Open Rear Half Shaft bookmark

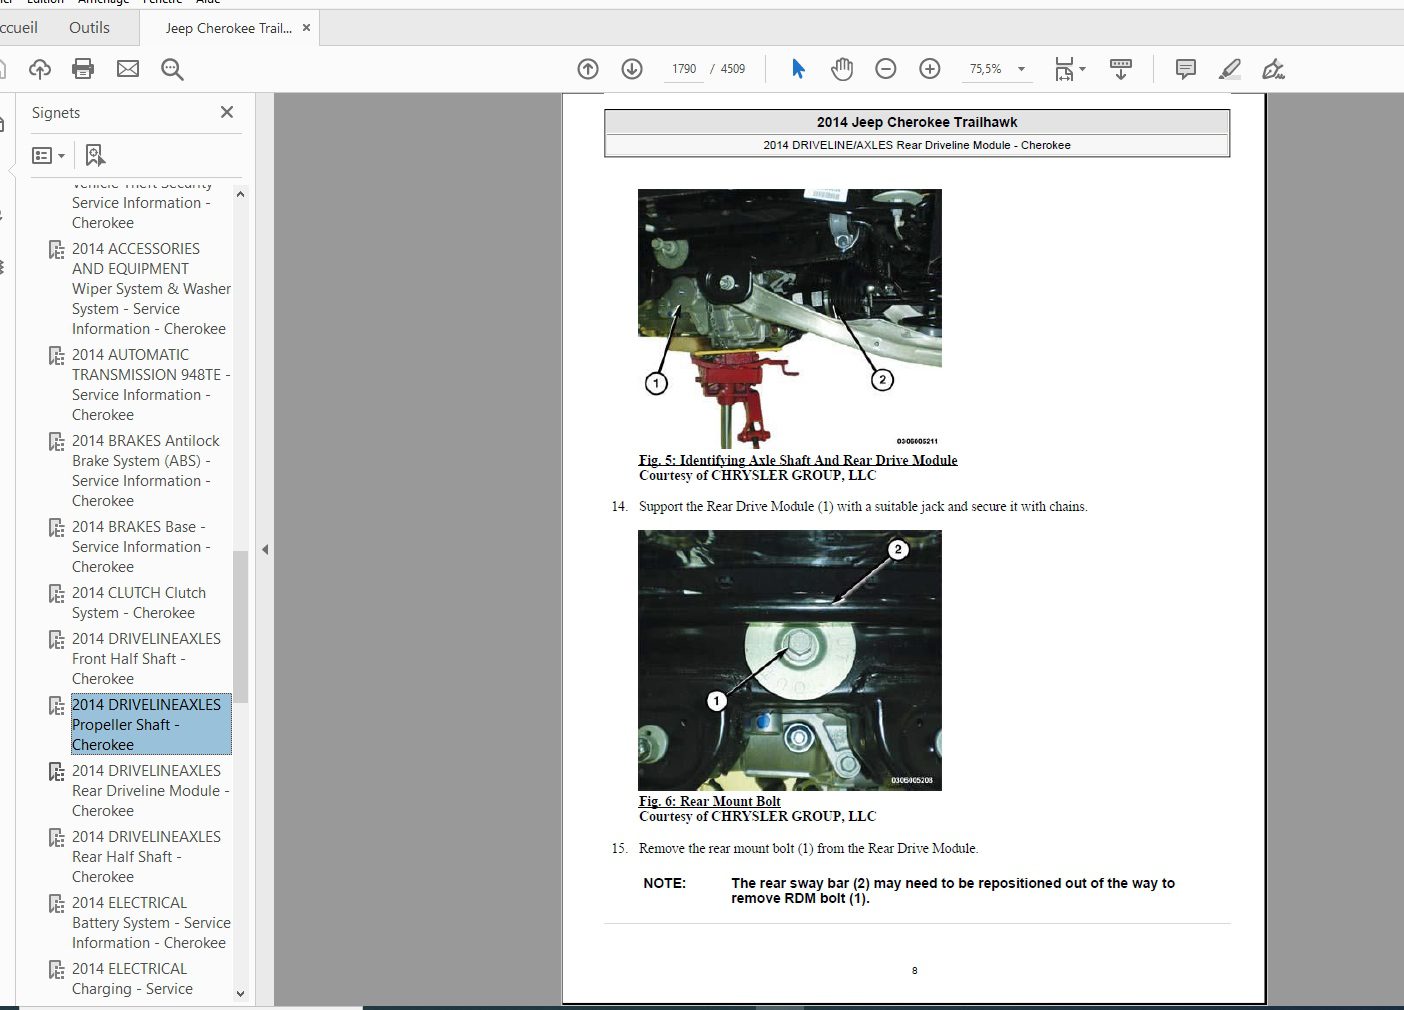(146, 856)
